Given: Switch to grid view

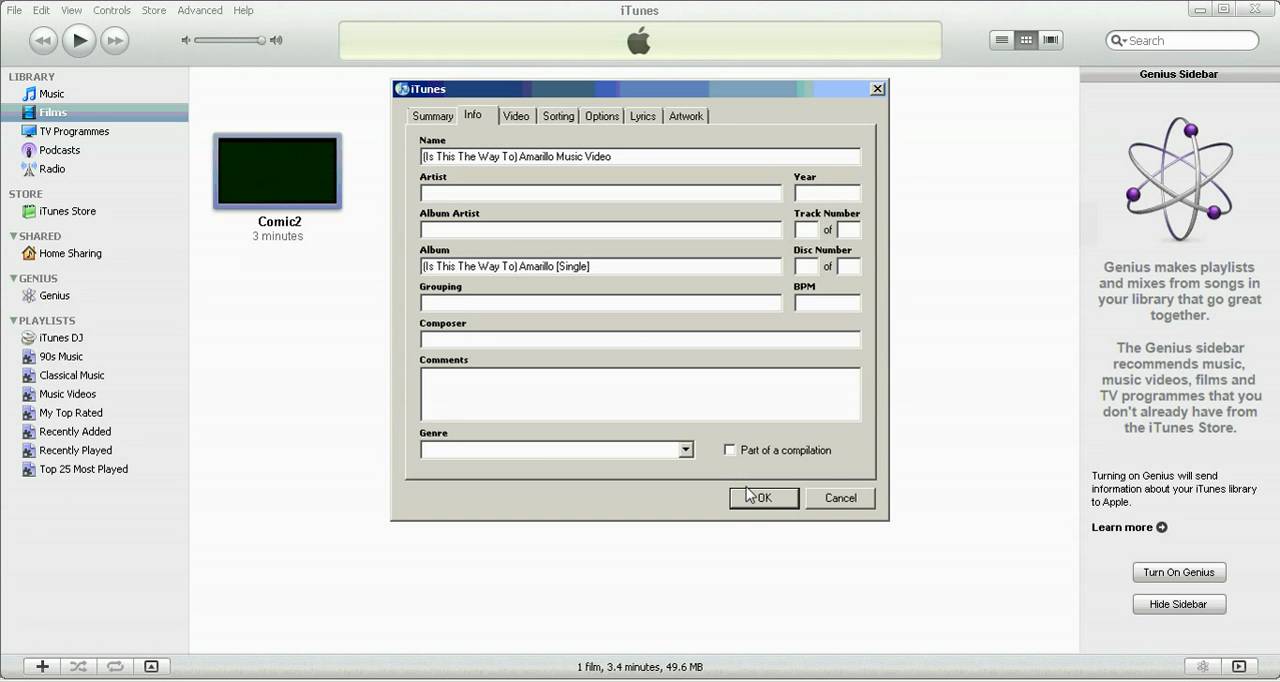Looking at the screenshot, I should click(x=1026, y=40).
